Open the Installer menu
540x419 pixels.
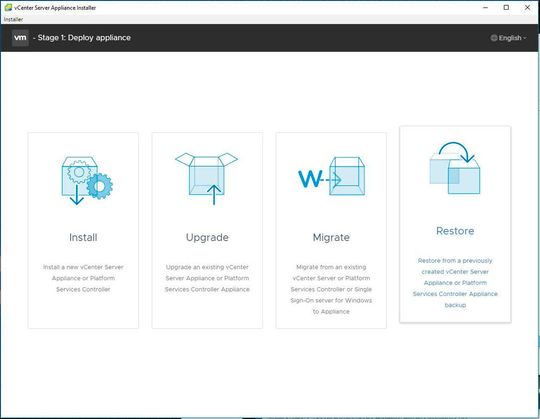click(x=13, y=19)
